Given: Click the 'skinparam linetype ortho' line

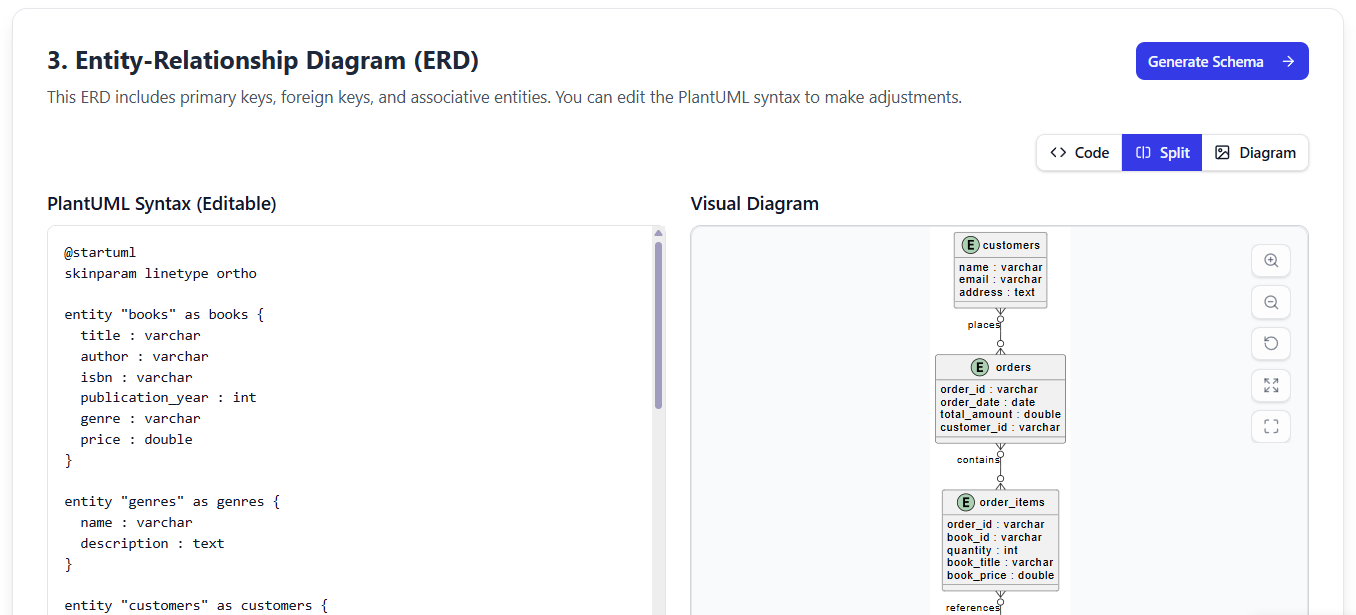Looking at the screenshot, I should click(160, 273).
